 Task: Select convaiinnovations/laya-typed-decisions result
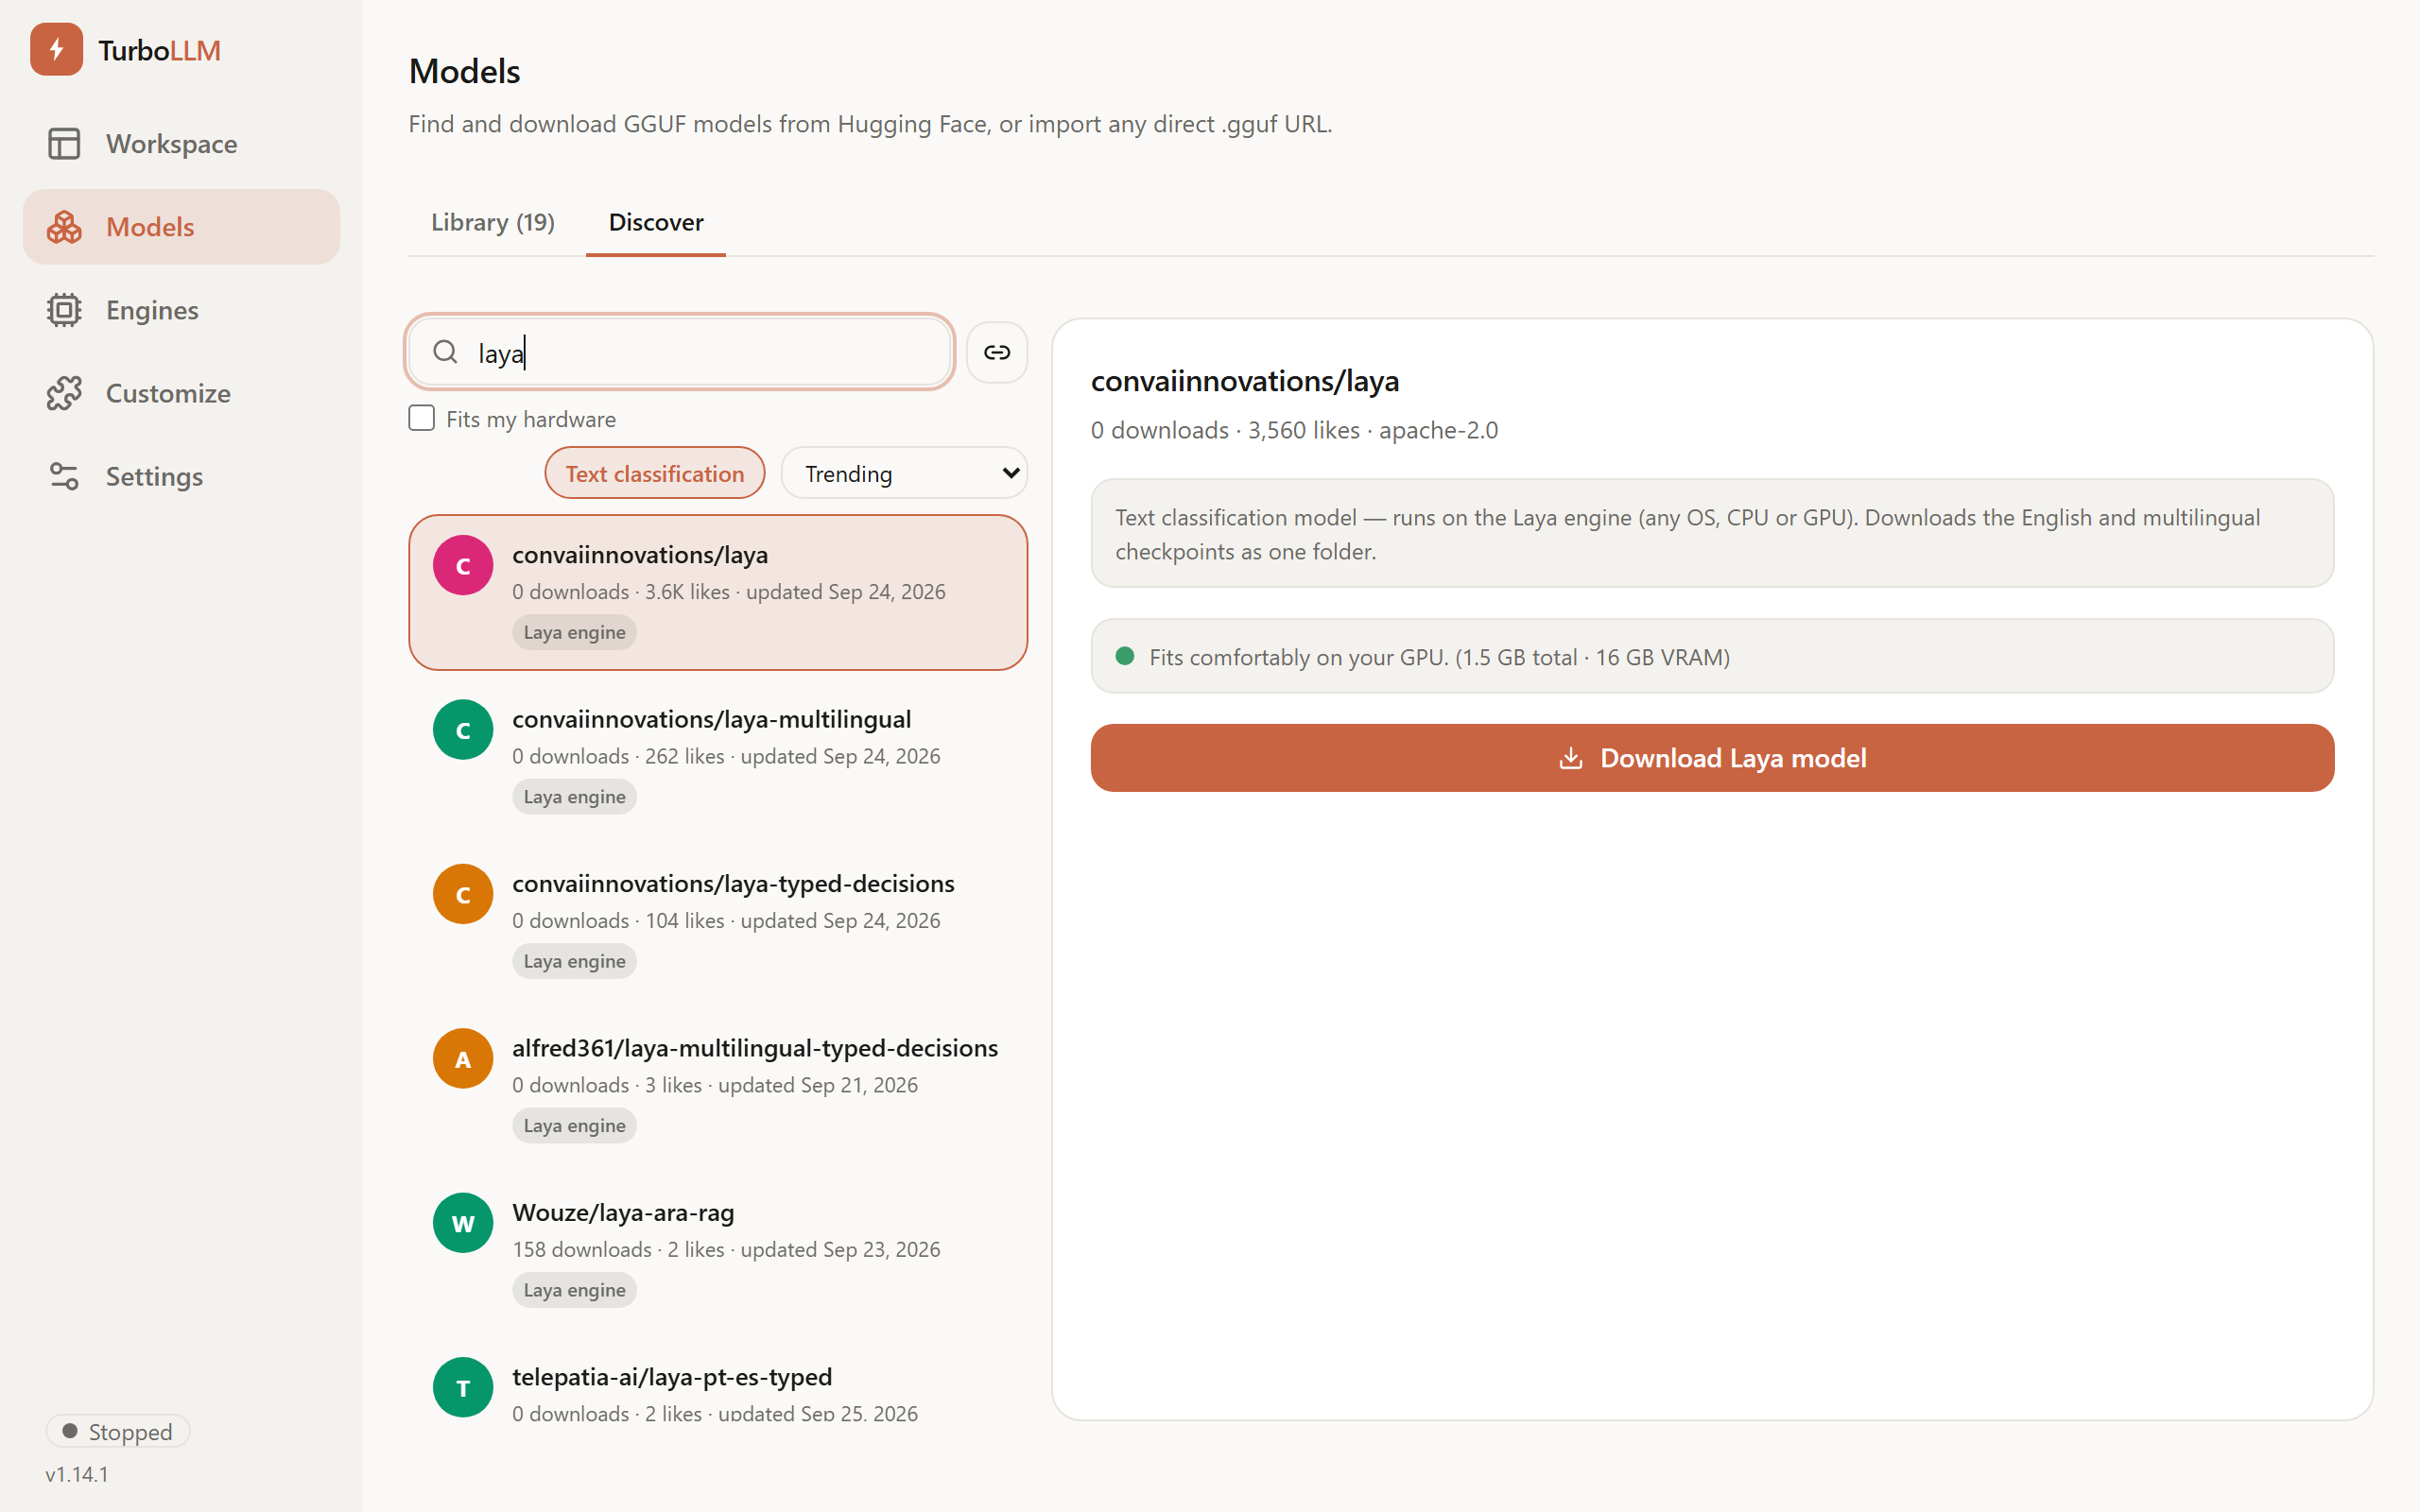point(718,921)
